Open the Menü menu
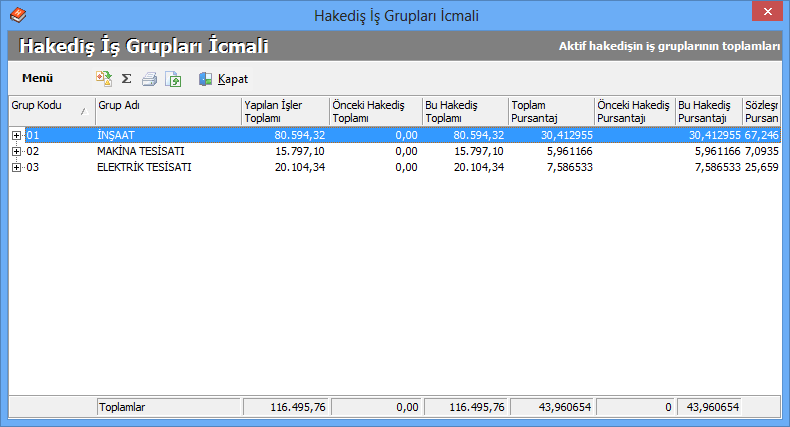The width and height of the screenshot is (790, 427). tap(37, 78)
